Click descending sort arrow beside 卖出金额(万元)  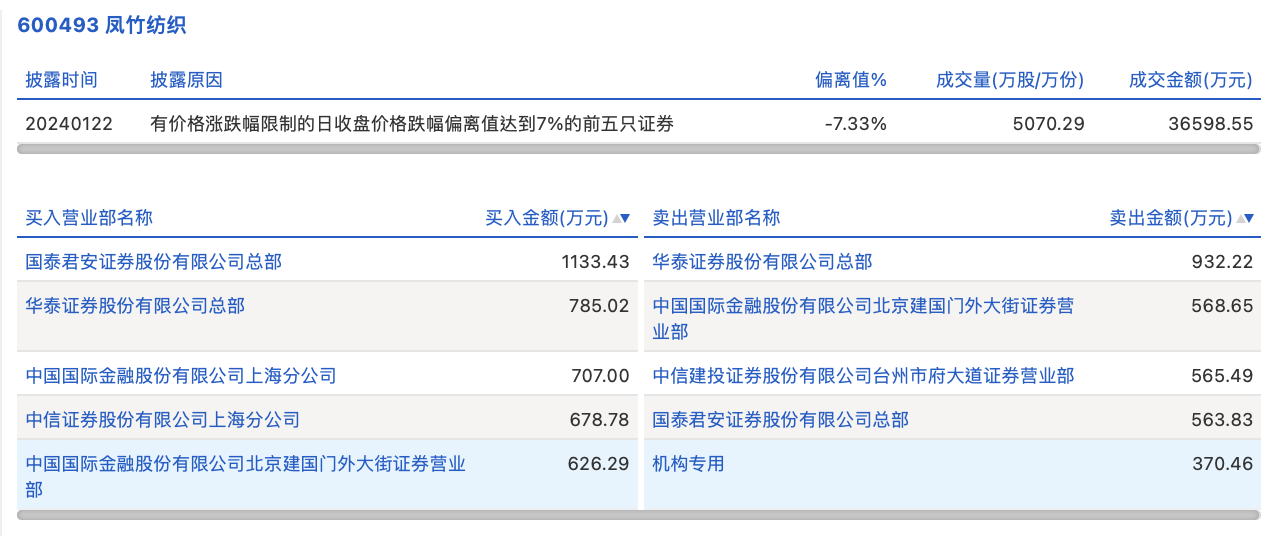pos(1250,218)
